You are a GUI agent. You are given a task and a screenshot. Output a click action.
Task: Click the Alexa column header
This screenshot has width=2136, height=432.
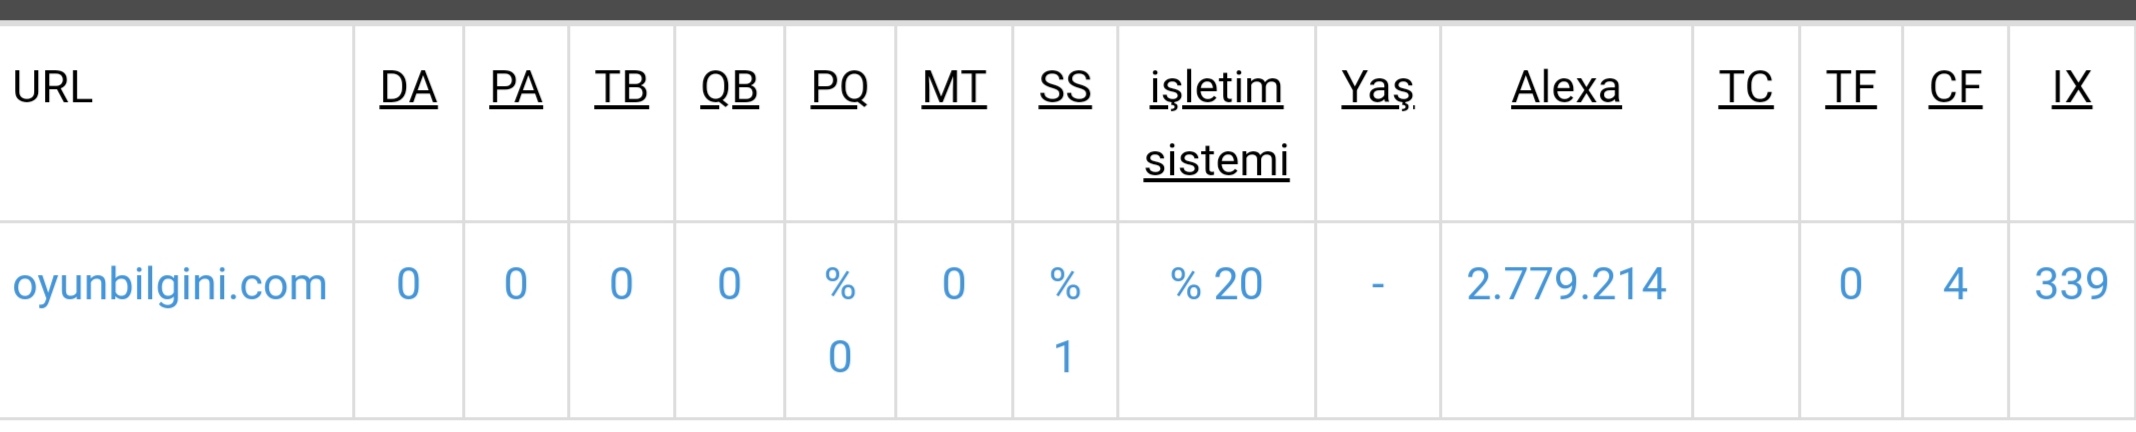[1566, 88]
